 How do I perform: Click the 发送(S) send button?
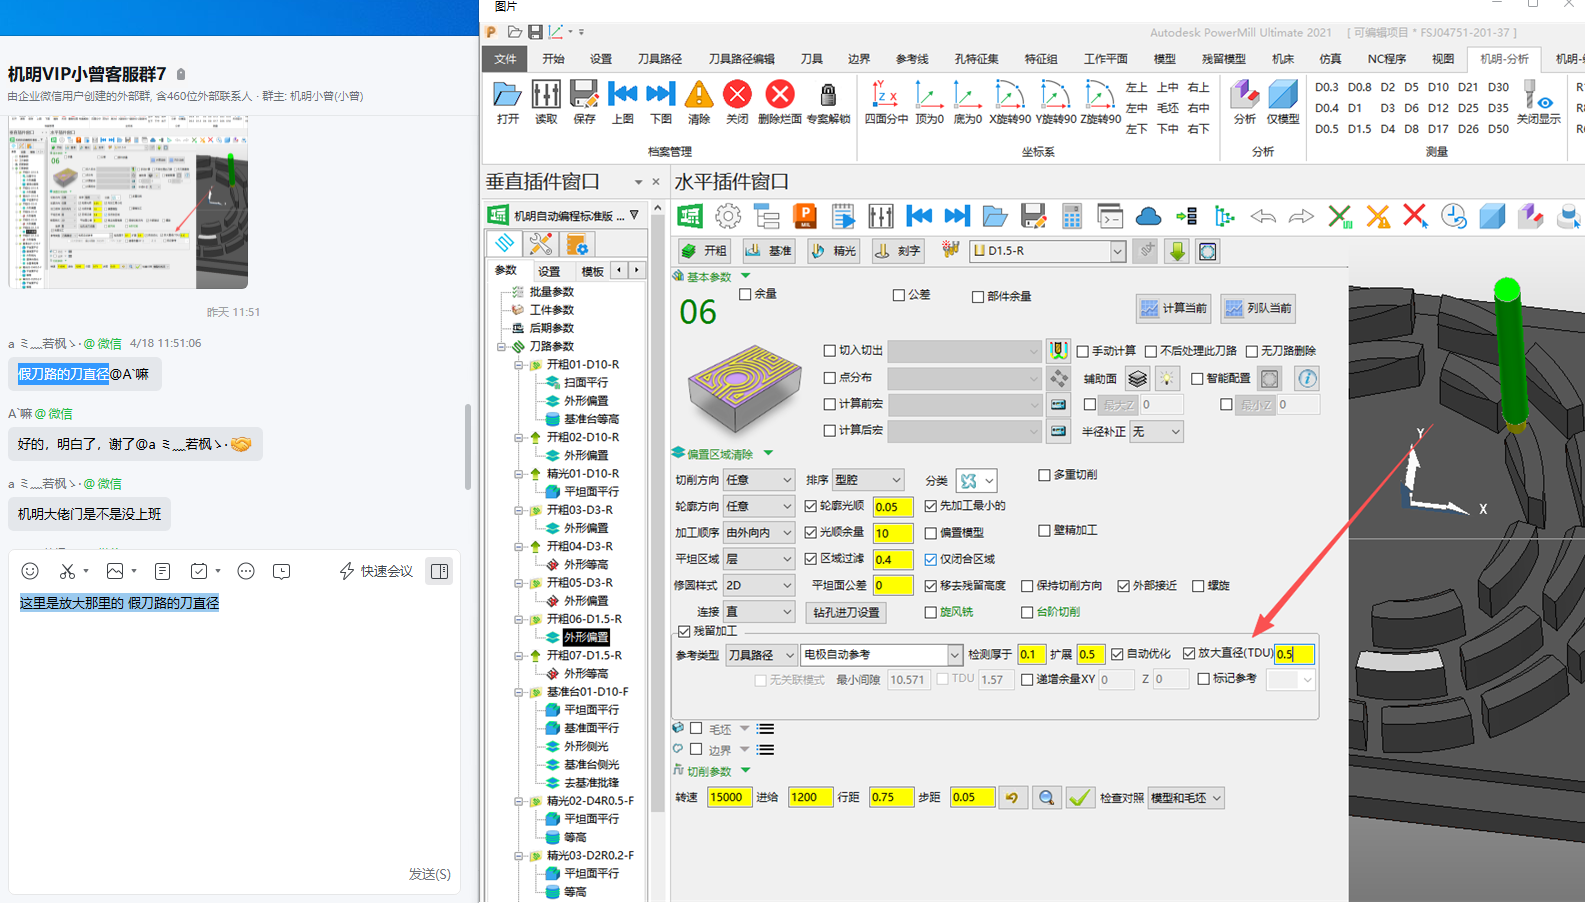(x=429, y=874)
